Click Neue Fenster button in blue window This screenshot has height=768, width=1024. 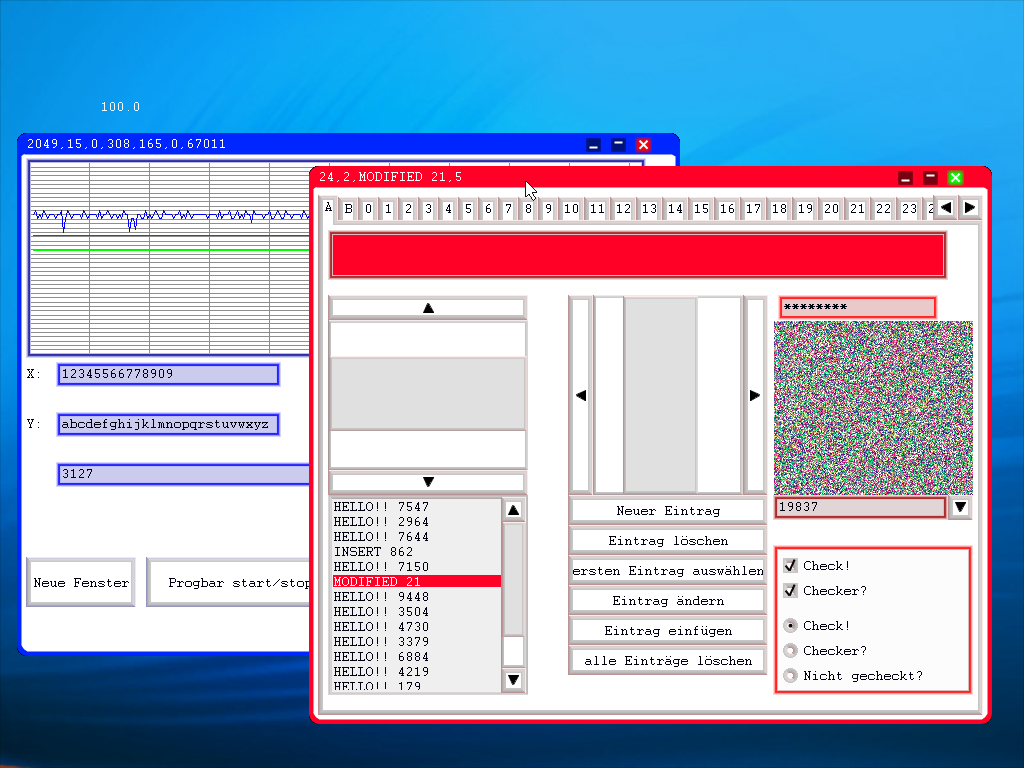pos(81,583)
